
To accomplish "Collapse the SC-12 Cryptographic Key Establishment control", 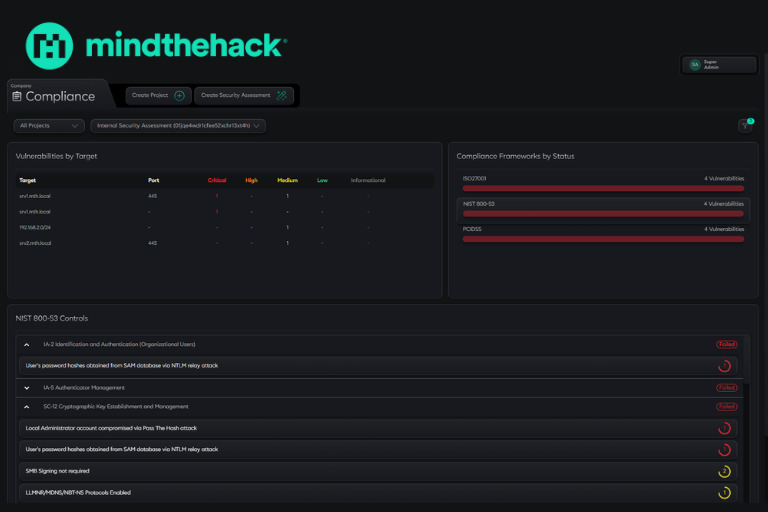I will click(27, 407).
